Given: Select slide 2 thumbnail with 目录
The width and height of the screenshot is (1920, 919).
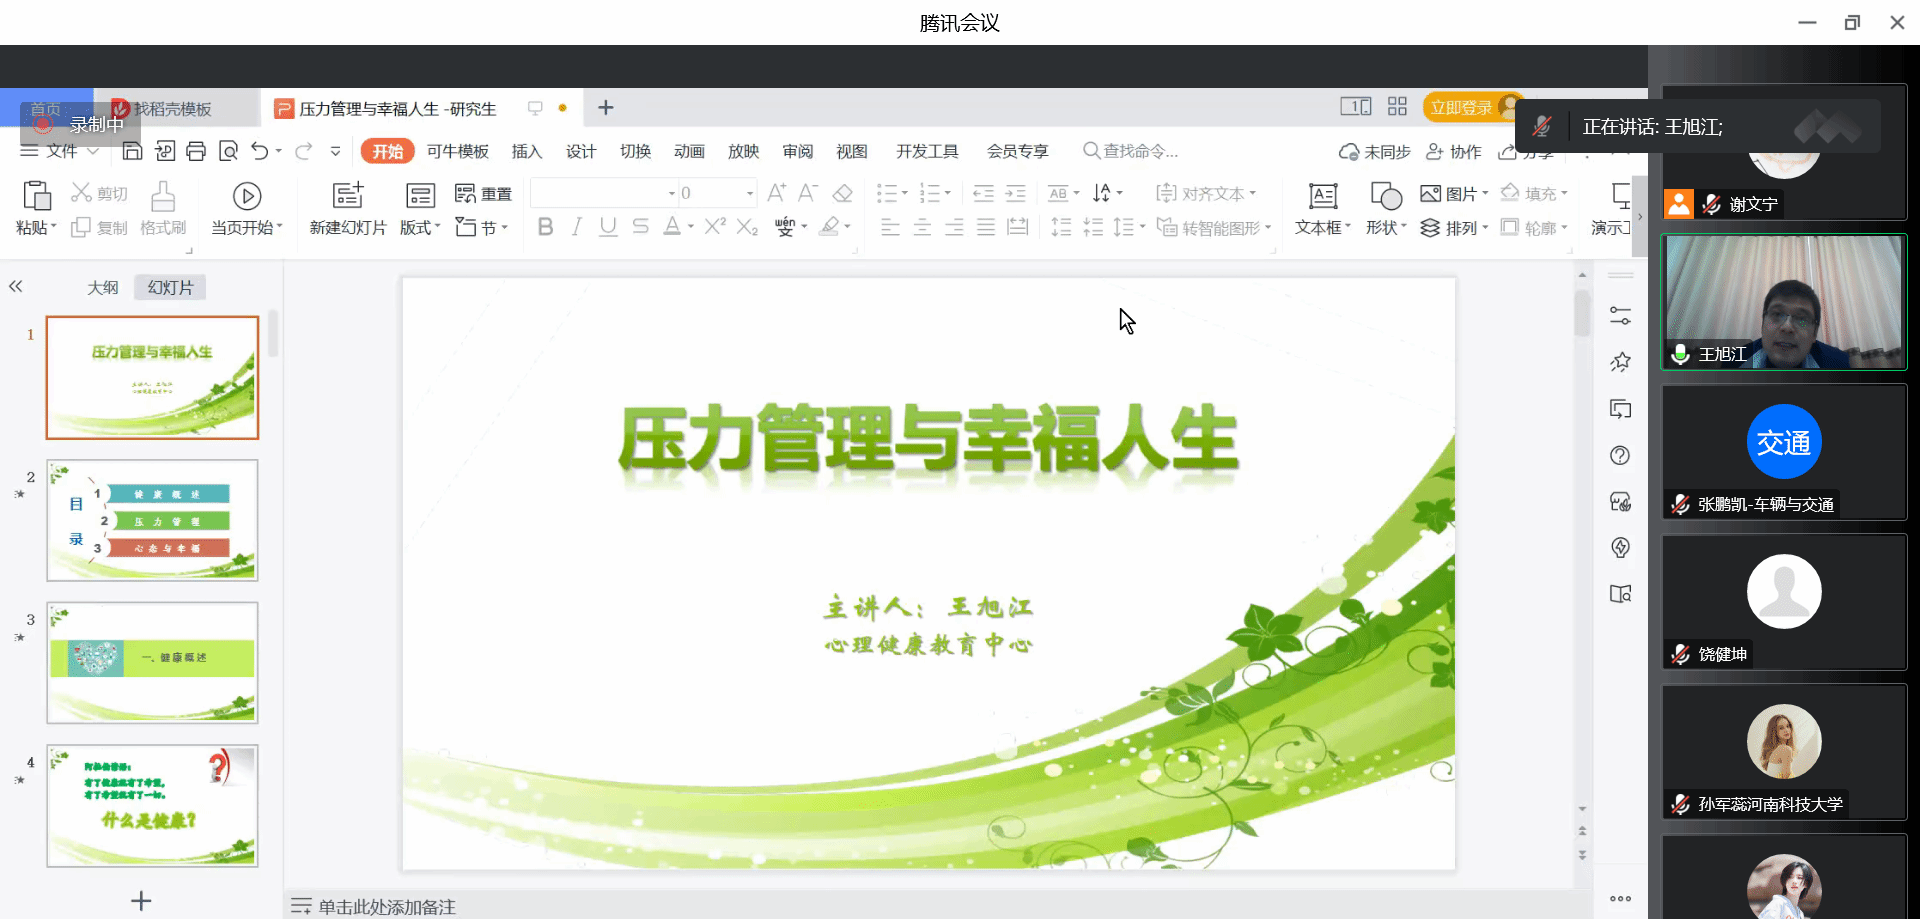Looking at the screenshot, I should (x=152, y=520).
